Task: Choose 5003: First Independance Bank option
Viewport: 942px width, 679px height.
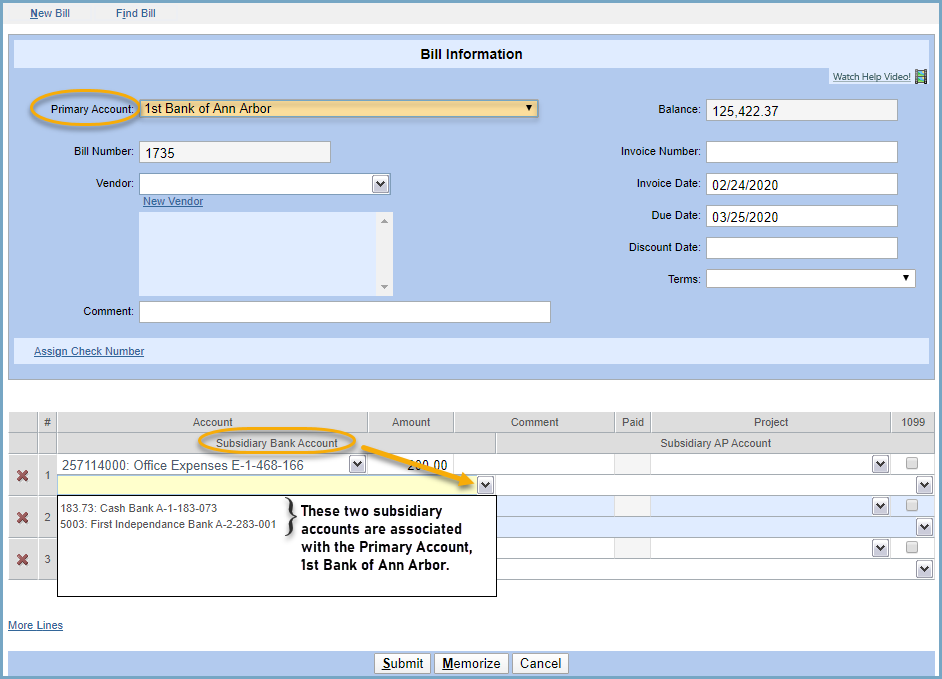Action: 168,525
